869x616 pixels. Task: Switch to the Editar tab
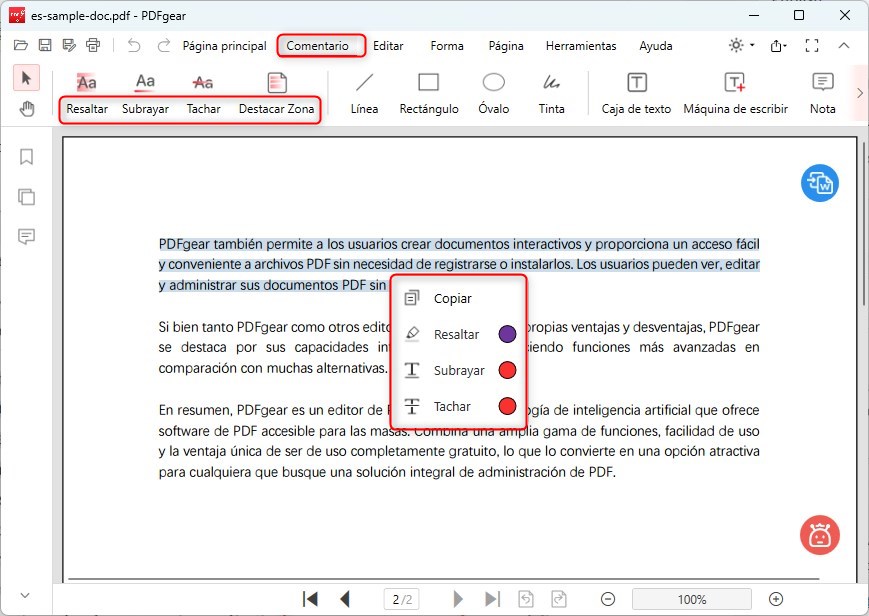tap(388, 46)
